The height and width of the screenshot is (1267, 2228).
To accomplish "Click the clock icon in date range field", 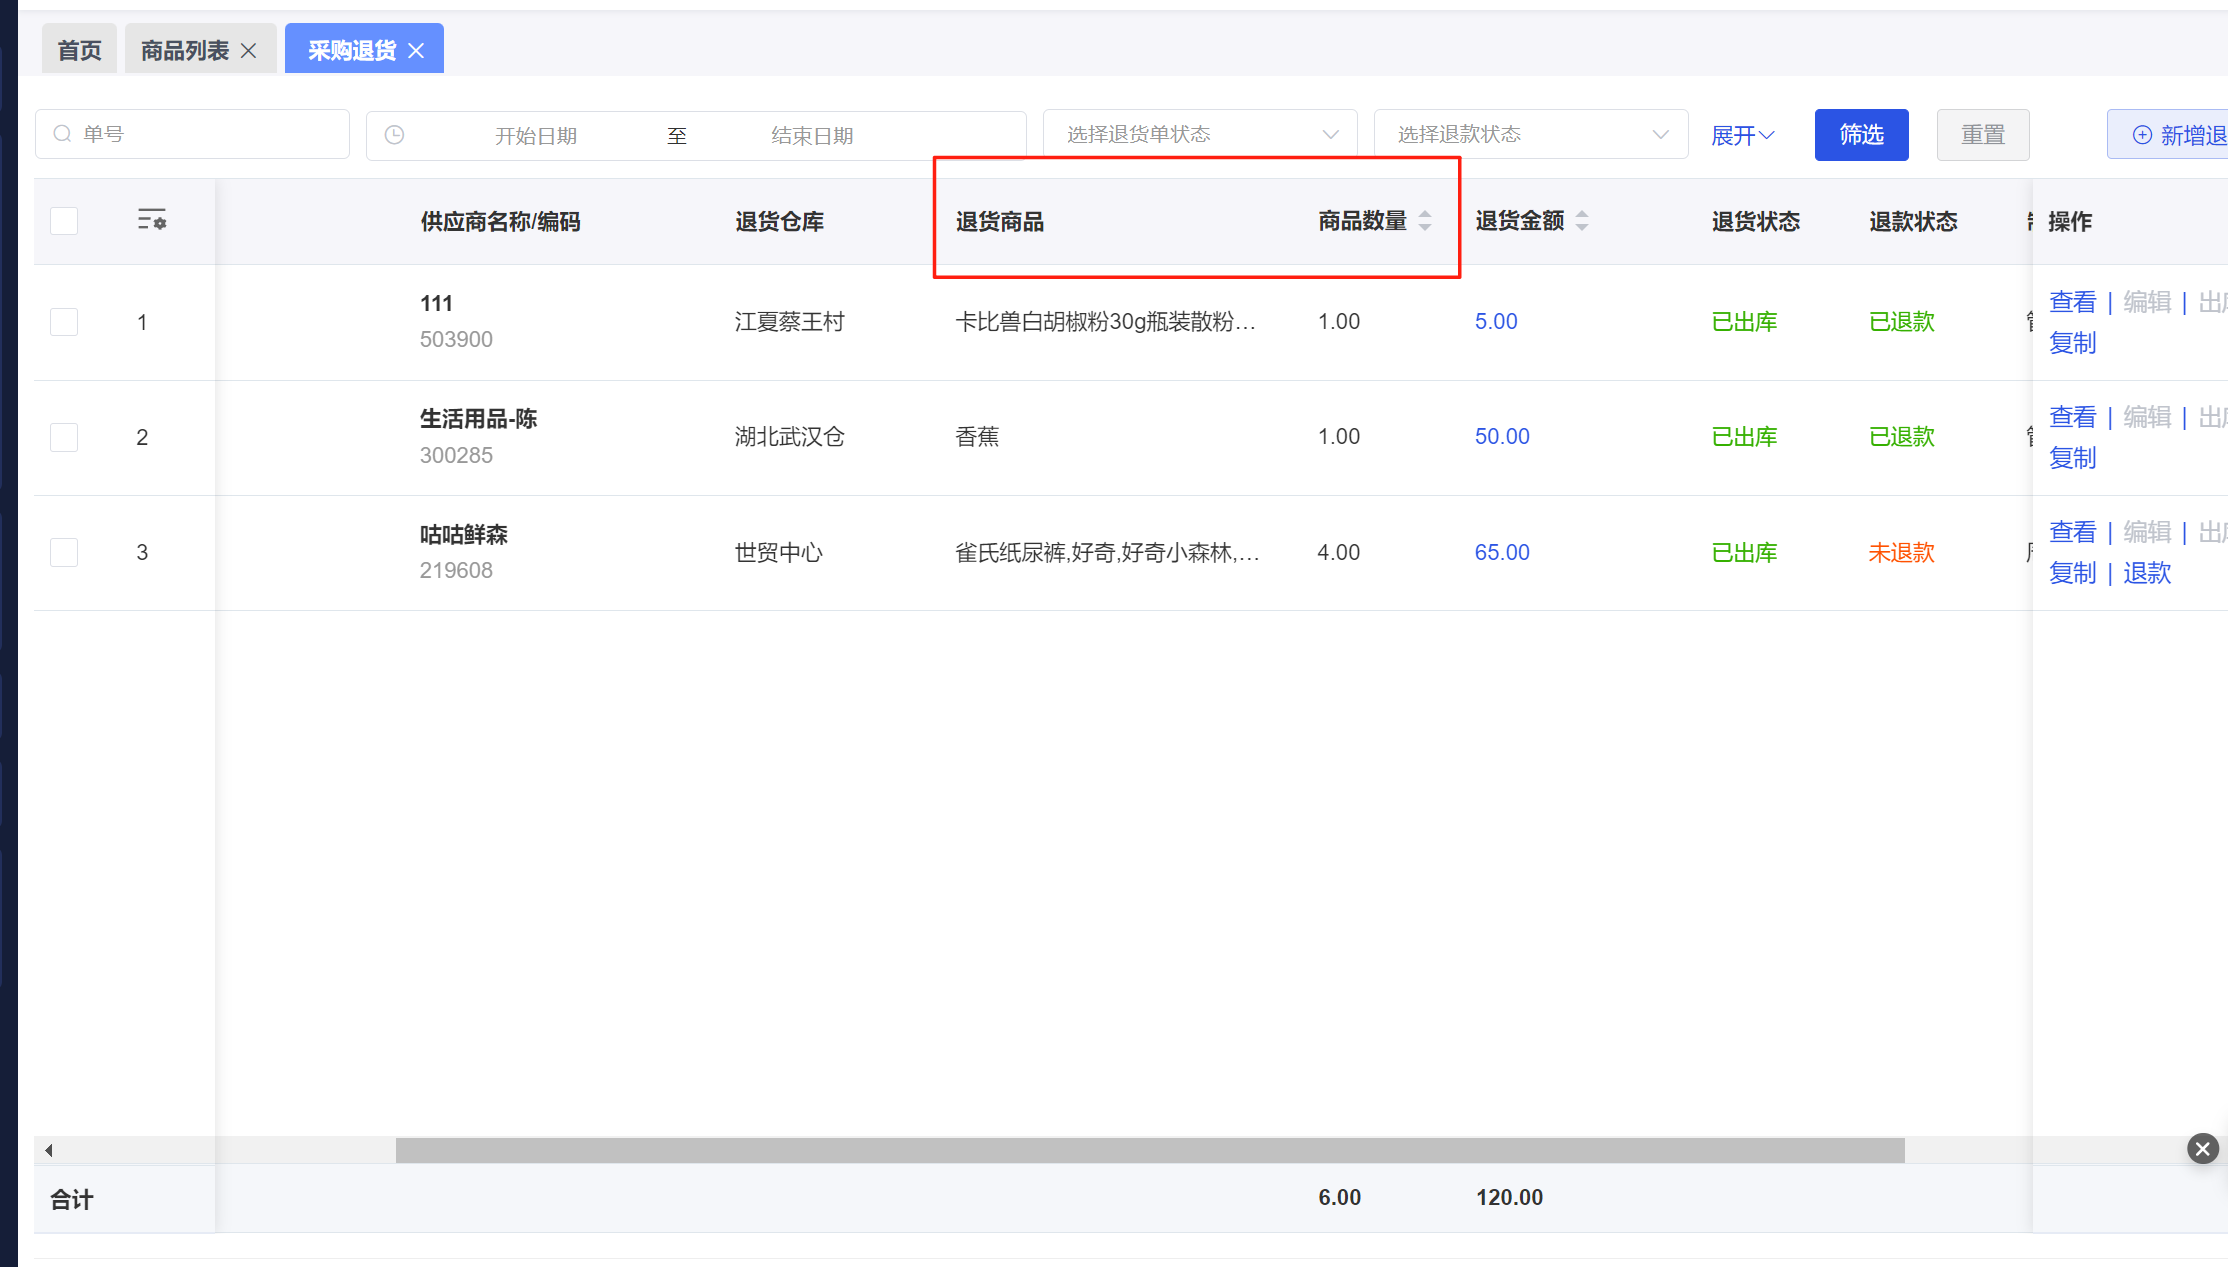I will [395, 135].
